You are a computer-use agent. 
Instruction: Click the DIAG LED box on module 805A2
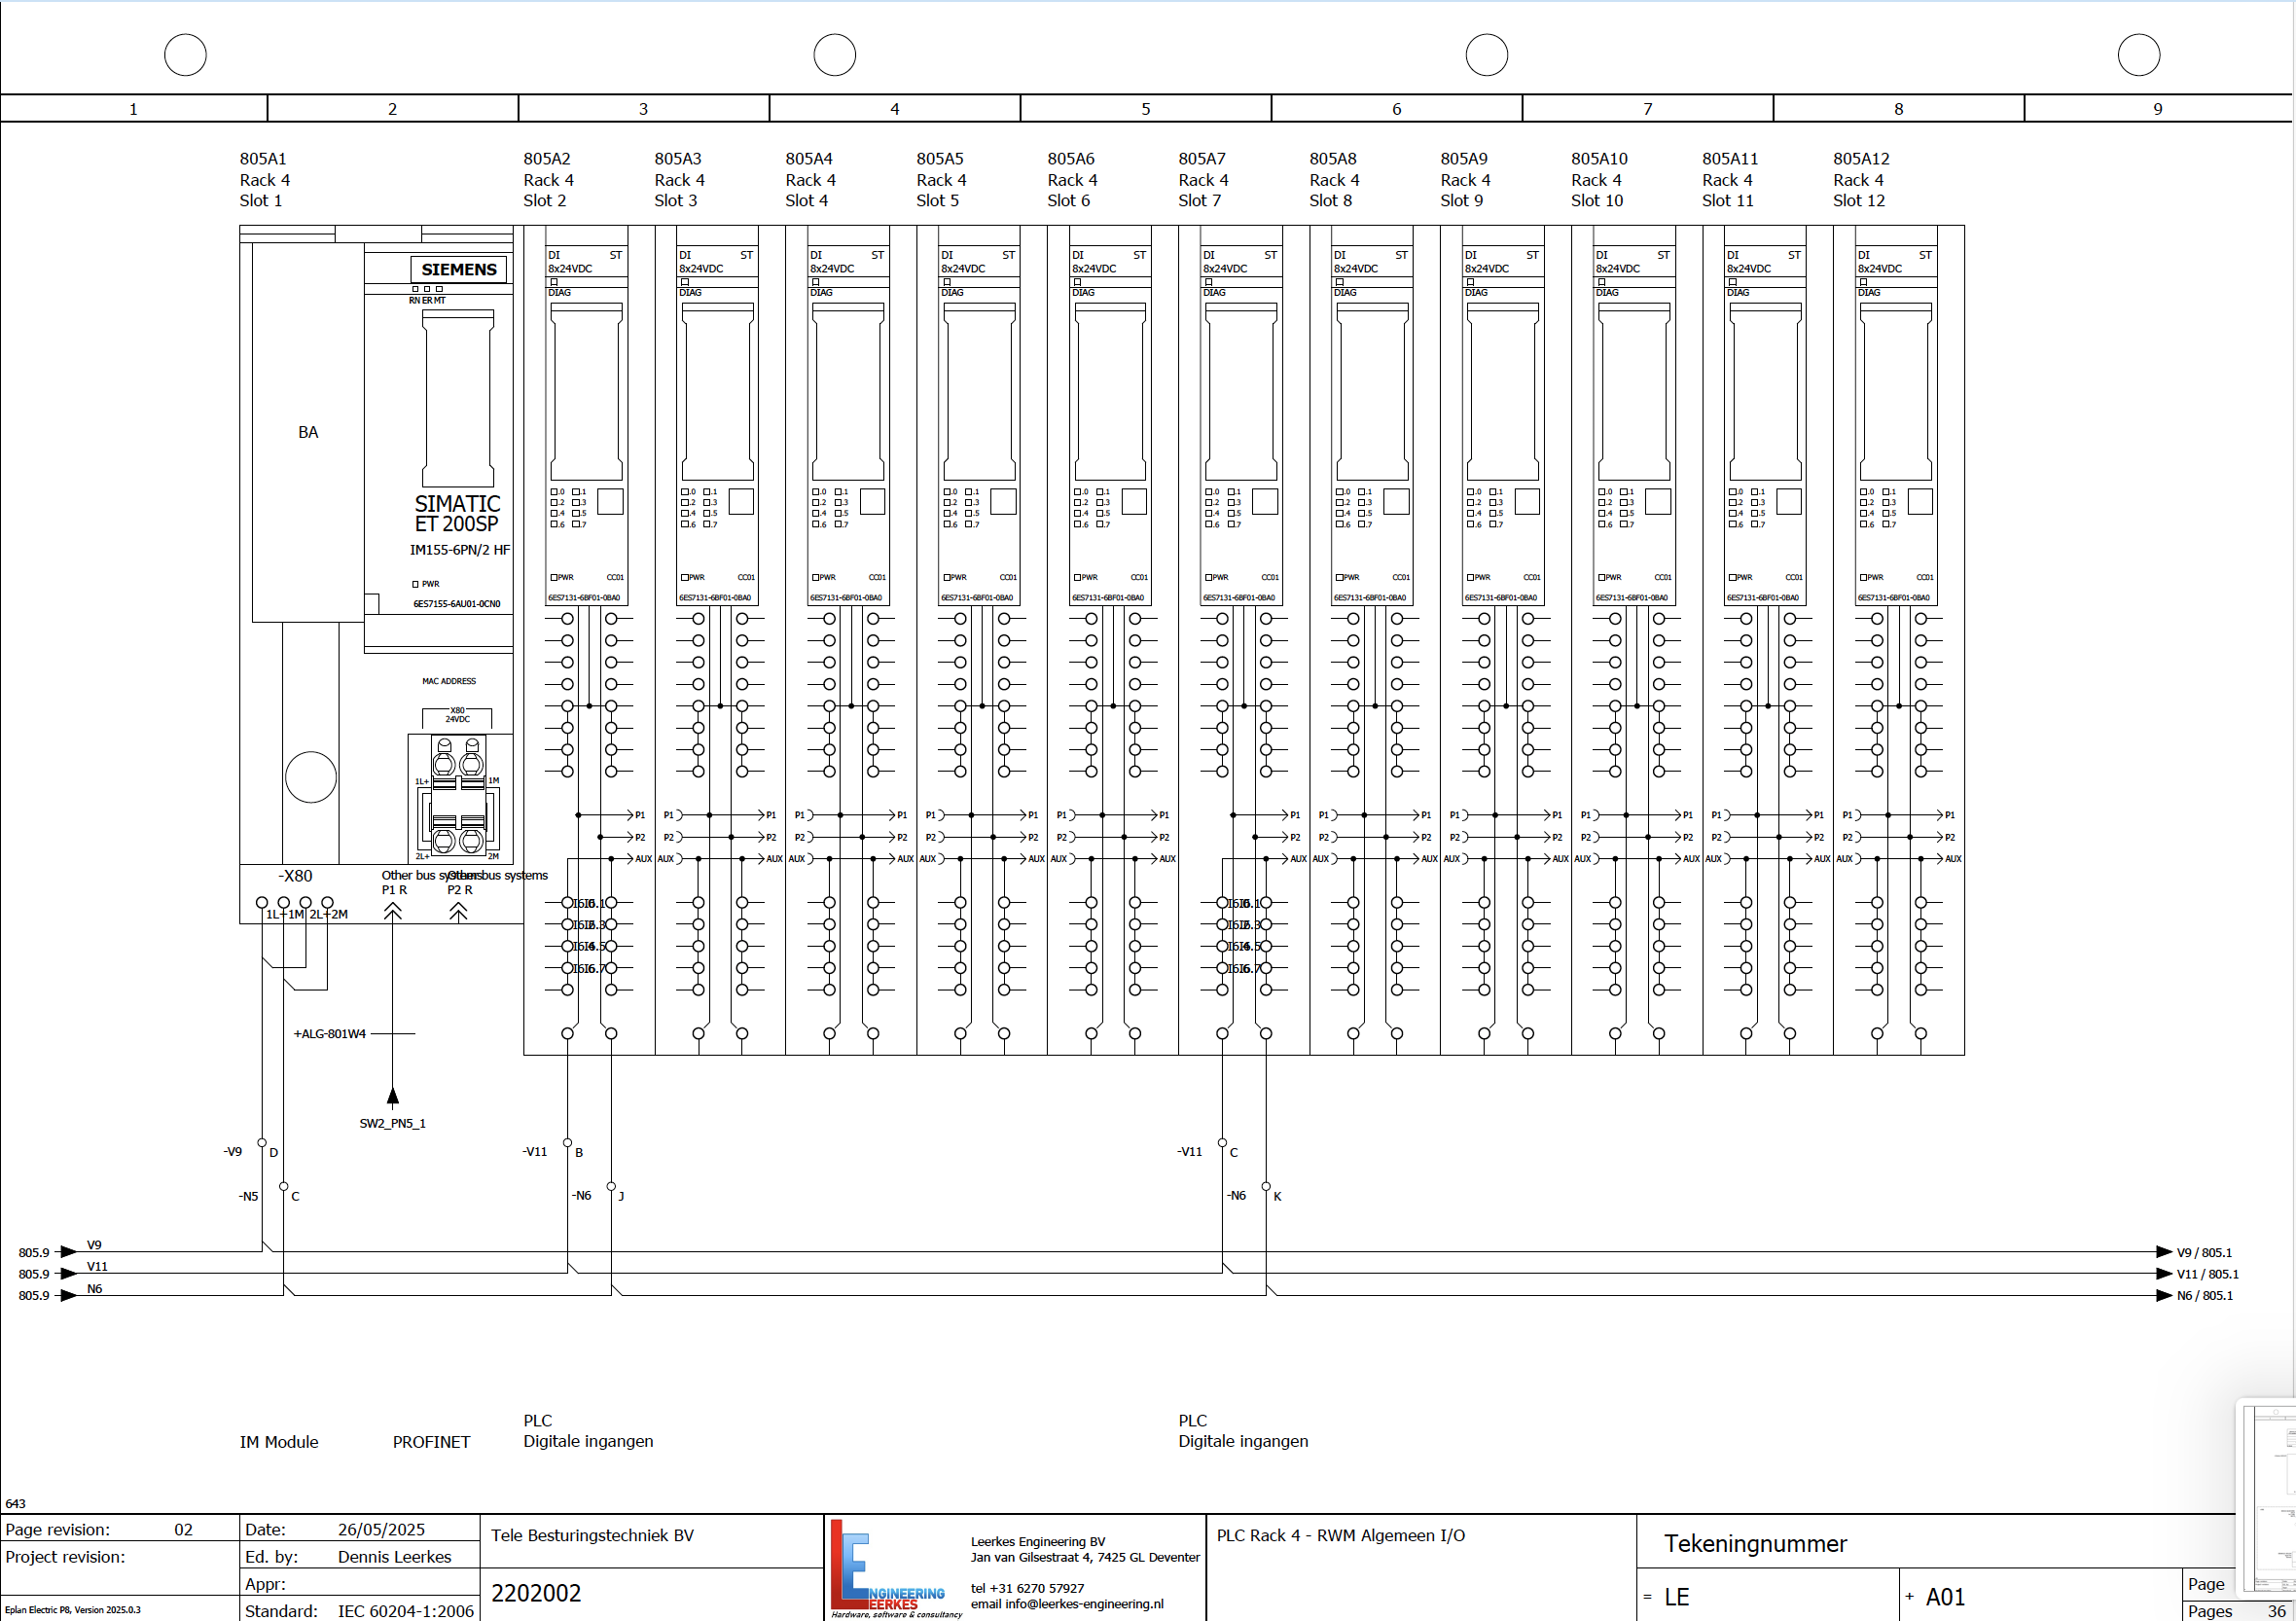coord(554,282)
